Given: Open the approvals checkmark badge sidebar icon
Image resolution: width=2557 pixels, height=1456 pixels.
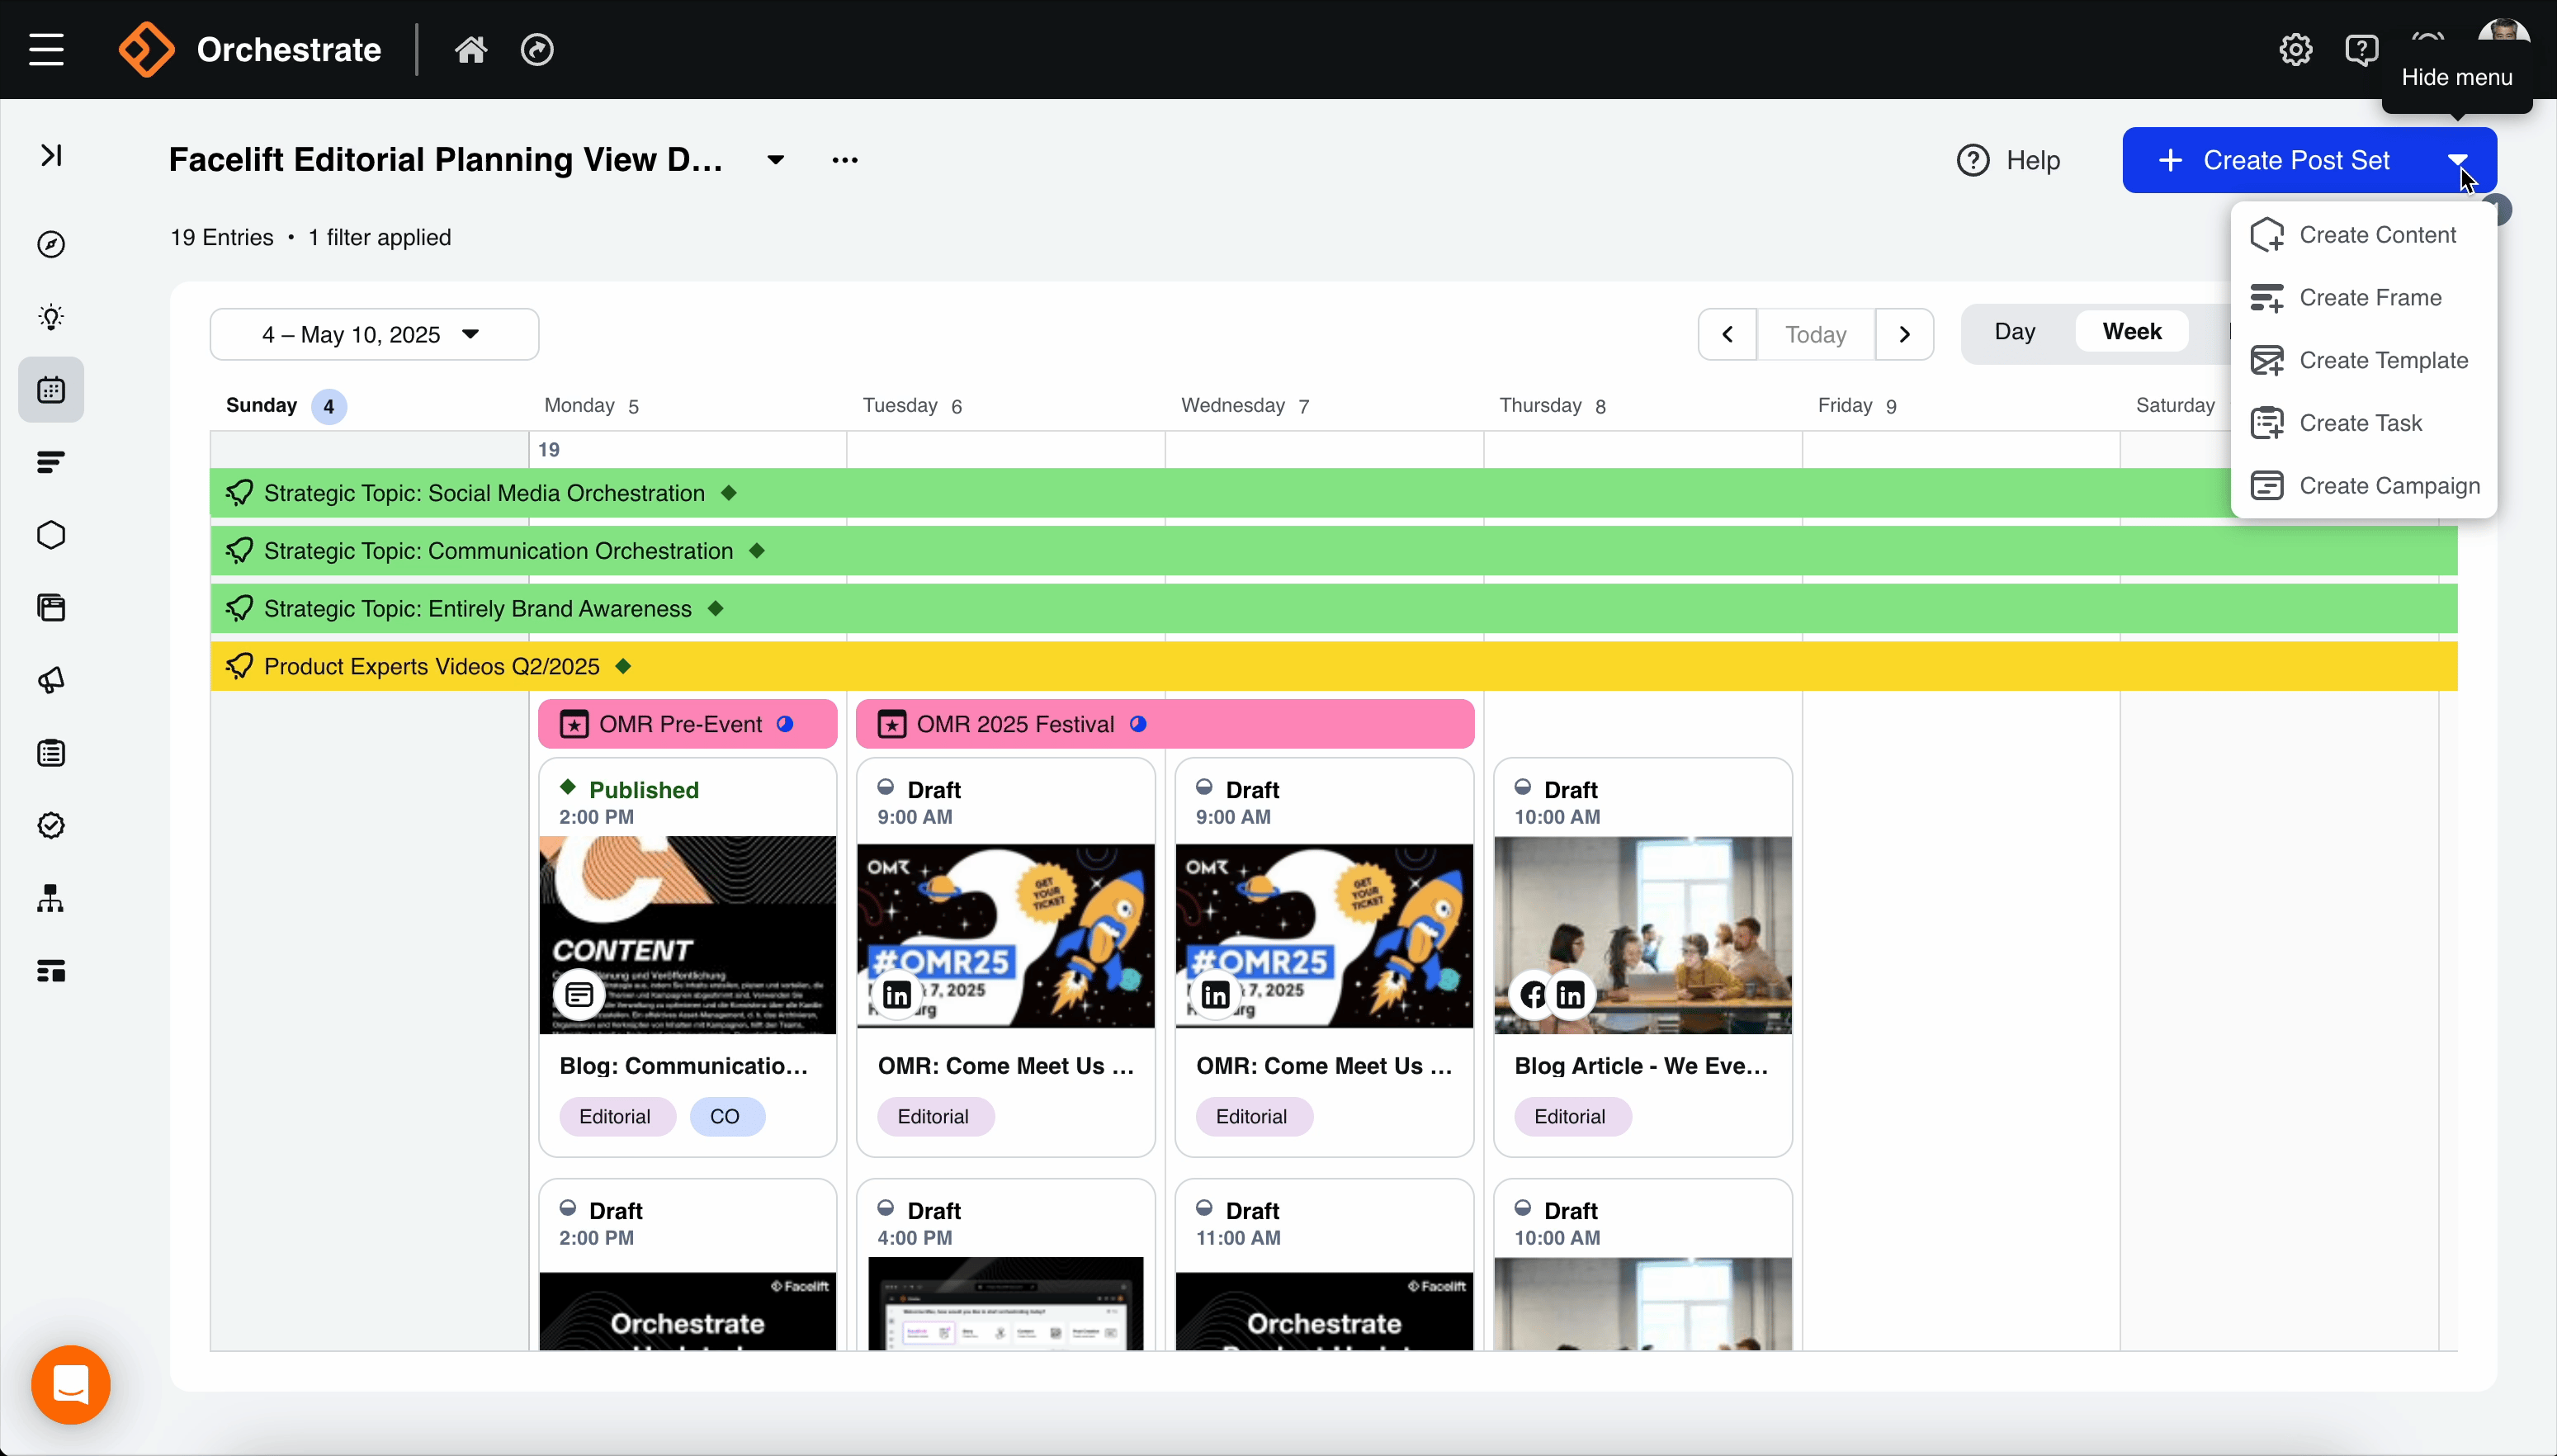Looking at the screenshot, I should (x=51, y=825).
